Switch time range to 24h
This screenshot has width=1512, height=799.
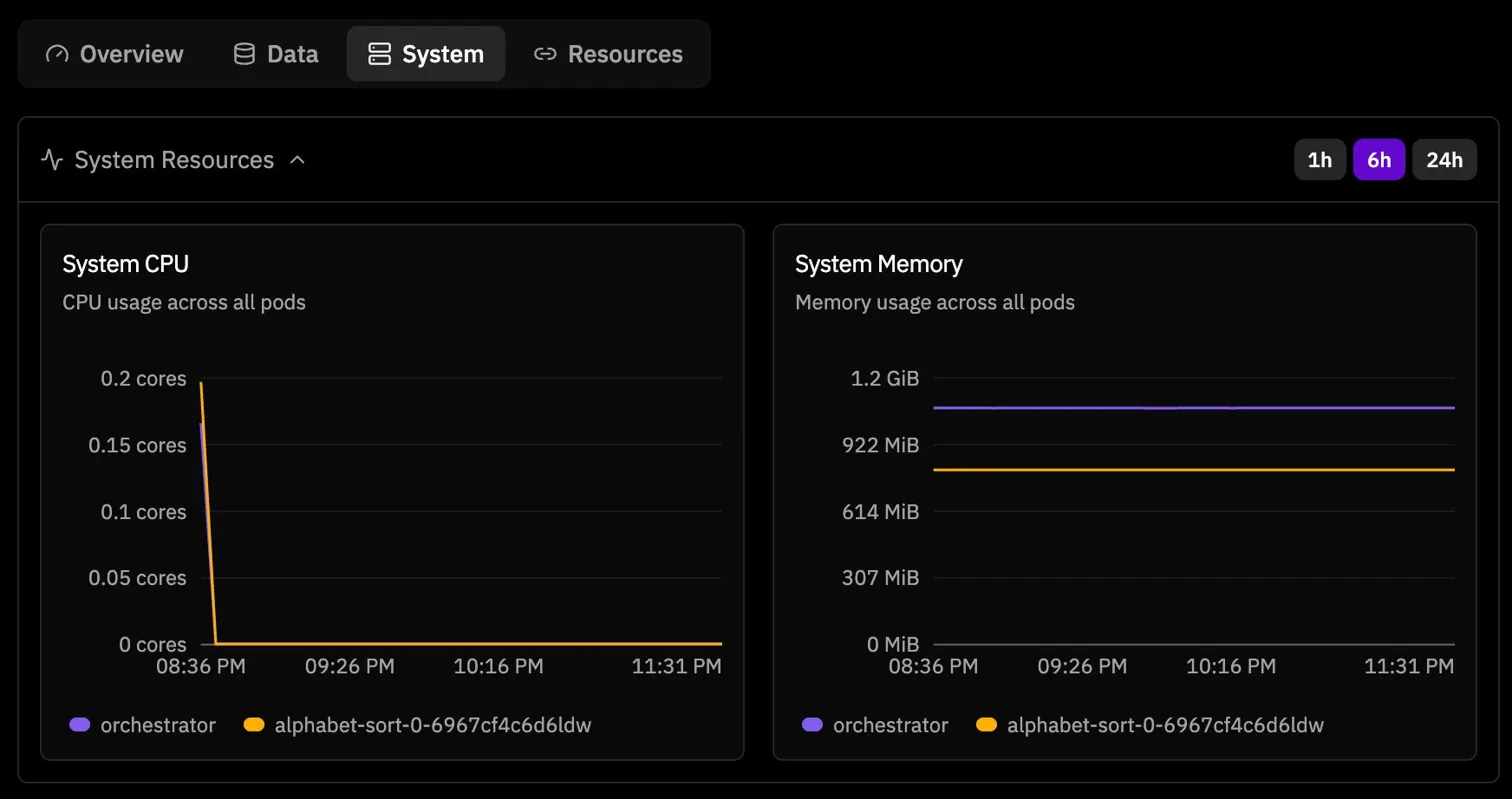[1444, 160]
